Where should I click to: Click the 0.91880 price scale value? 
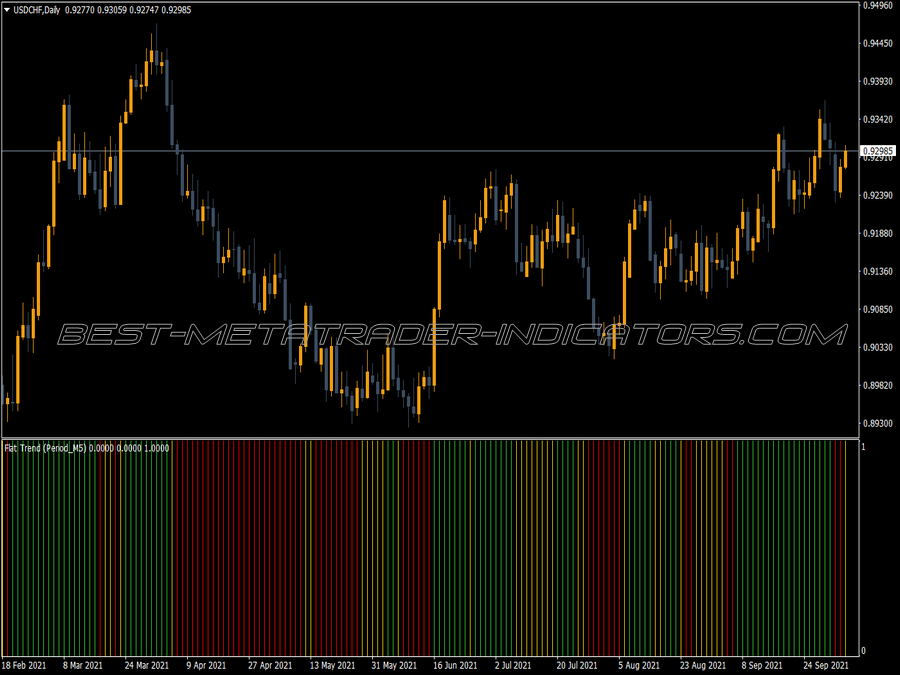tap(878, 234)
